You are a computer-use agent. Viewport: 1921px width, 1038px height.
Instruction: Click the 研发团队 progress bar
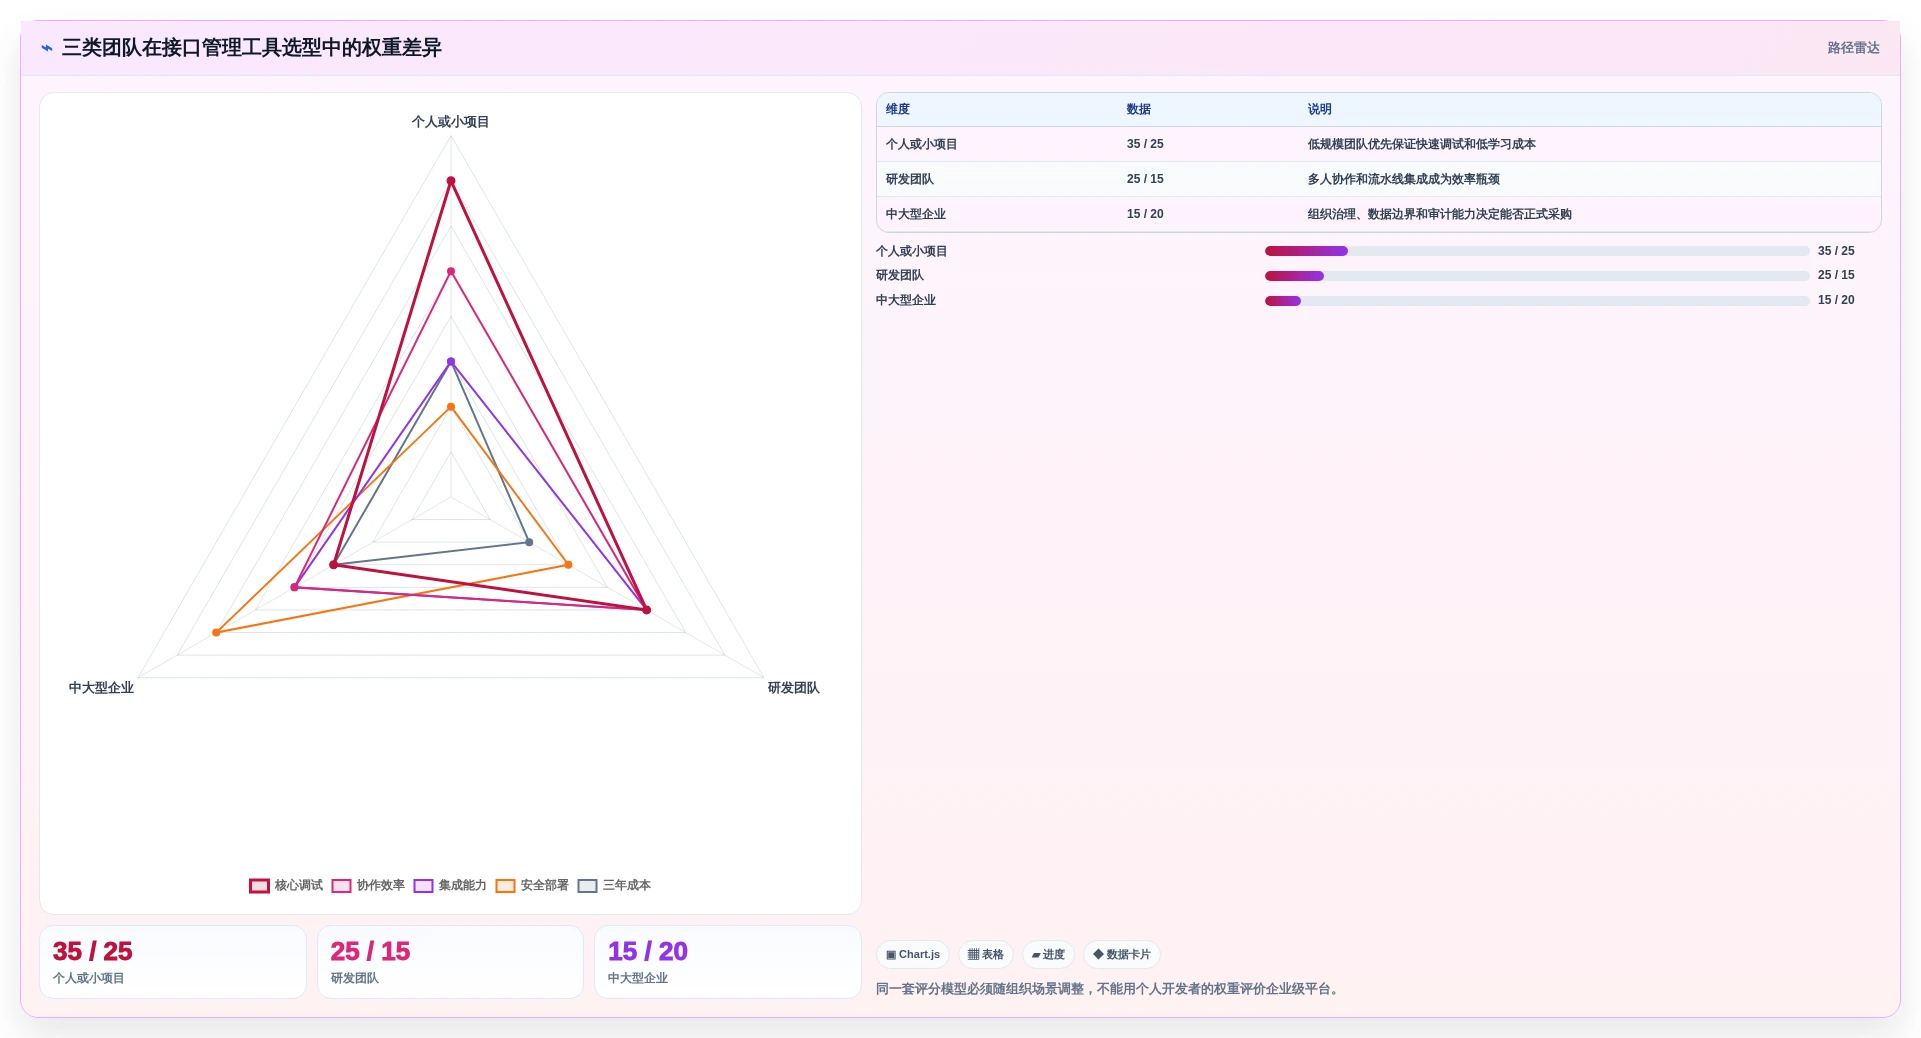point(1537,276)
